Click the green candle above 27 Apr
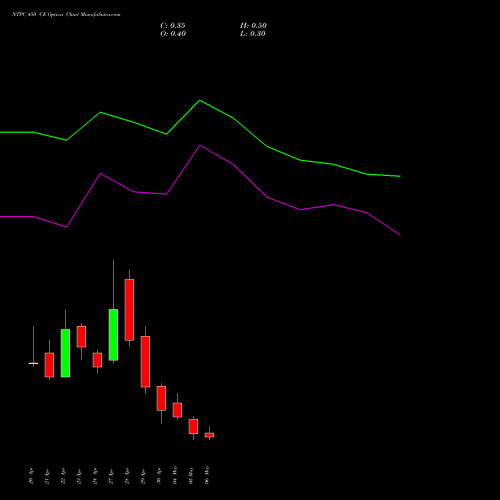 tap(113, 335)
